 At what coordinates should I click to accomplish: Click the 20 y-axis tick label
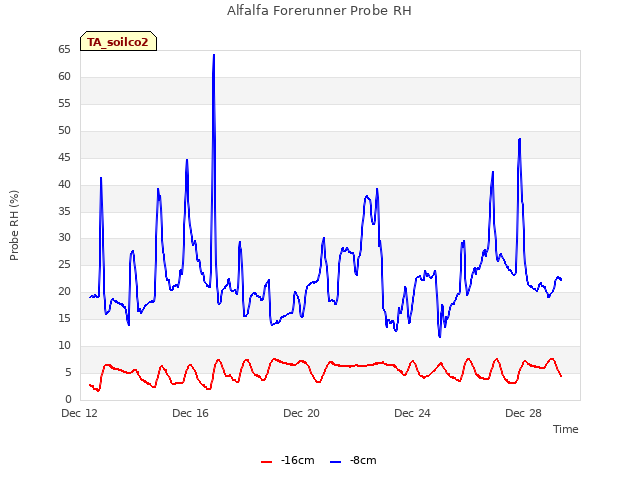pyautogui.click(x=64, y=291)
